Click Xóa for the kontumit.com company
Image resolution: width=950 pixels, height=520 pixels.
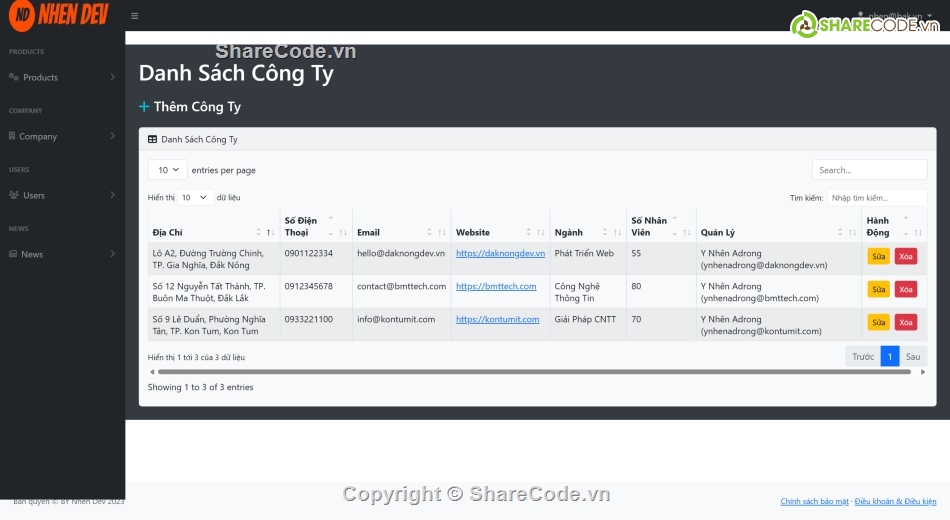click(x=906, y=322)
